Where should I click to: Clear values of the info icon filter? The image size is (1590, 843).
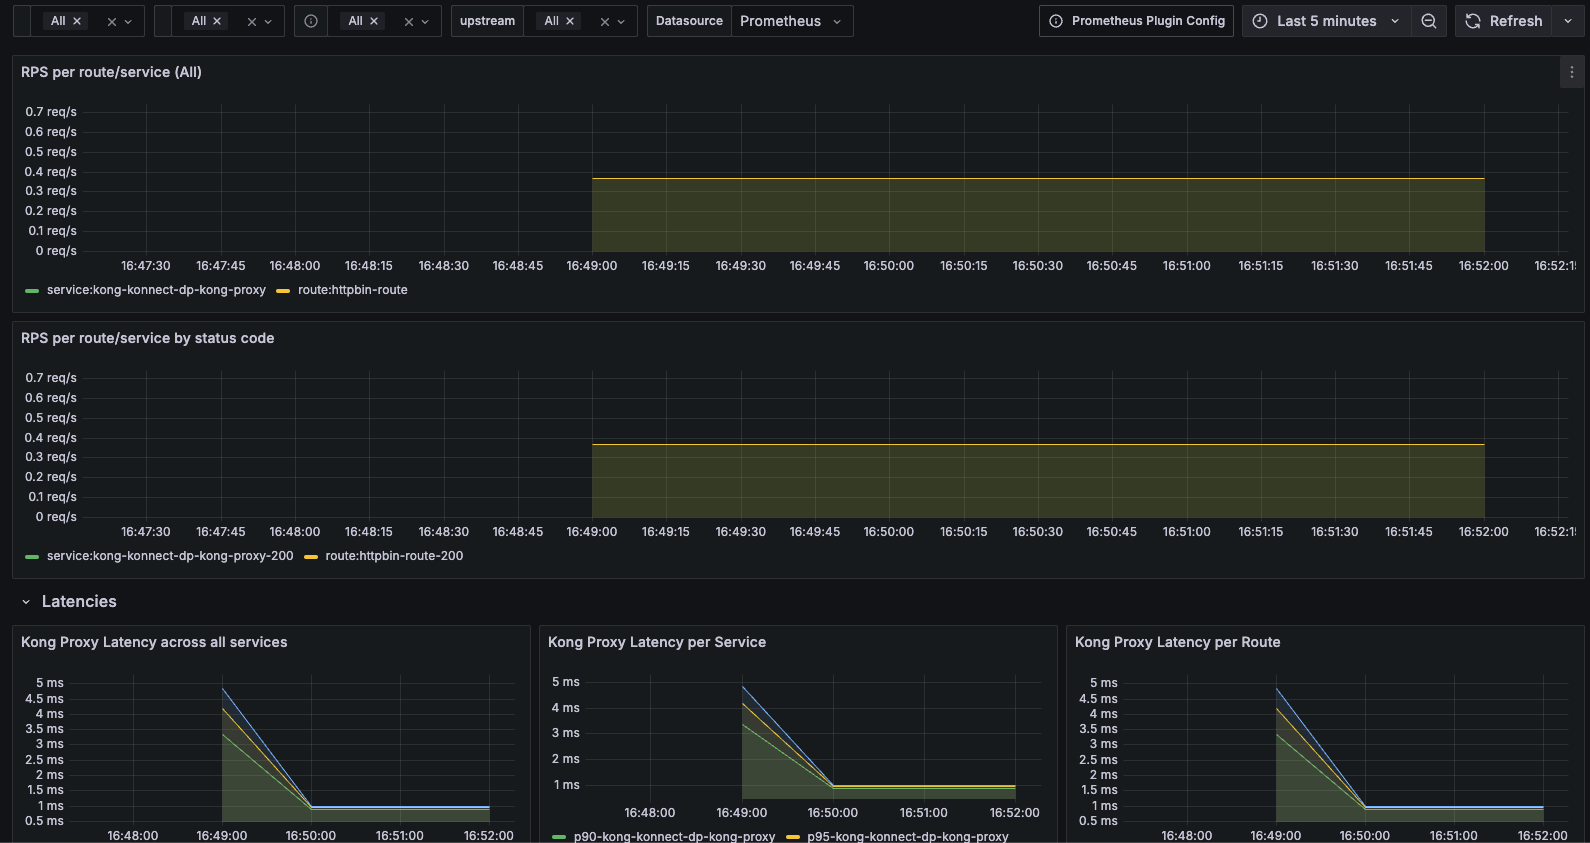[x=408, y=21]
